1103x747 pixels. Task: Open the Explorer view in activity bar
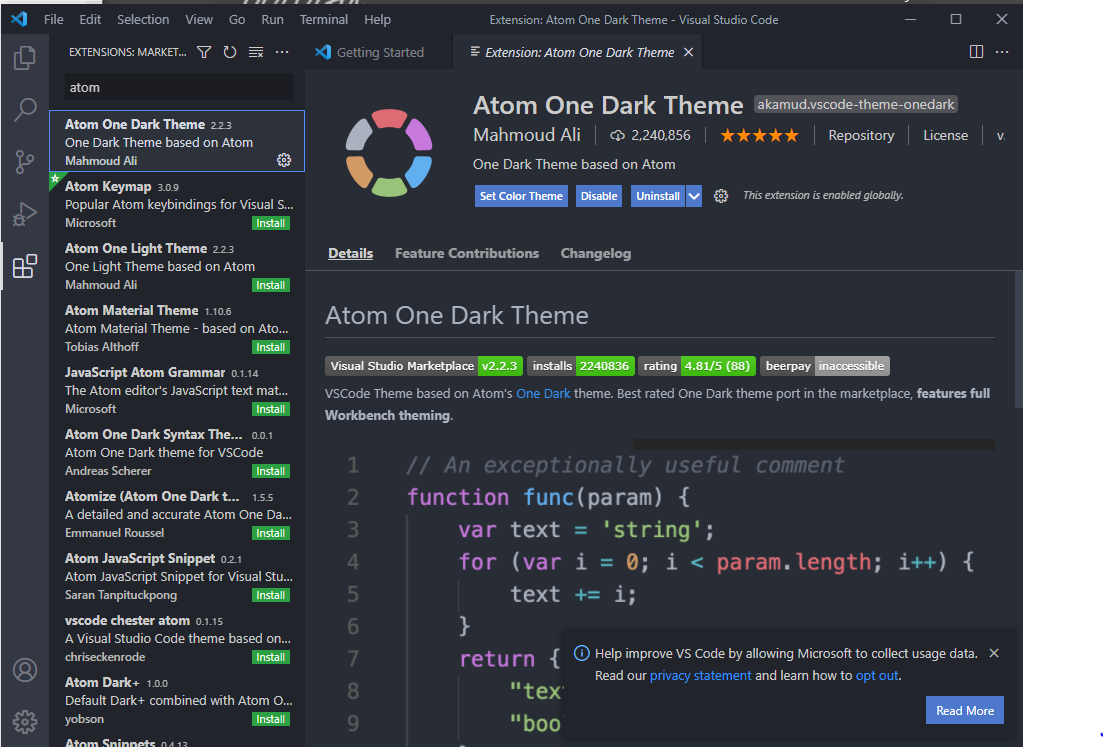click(x=25, y=57)
